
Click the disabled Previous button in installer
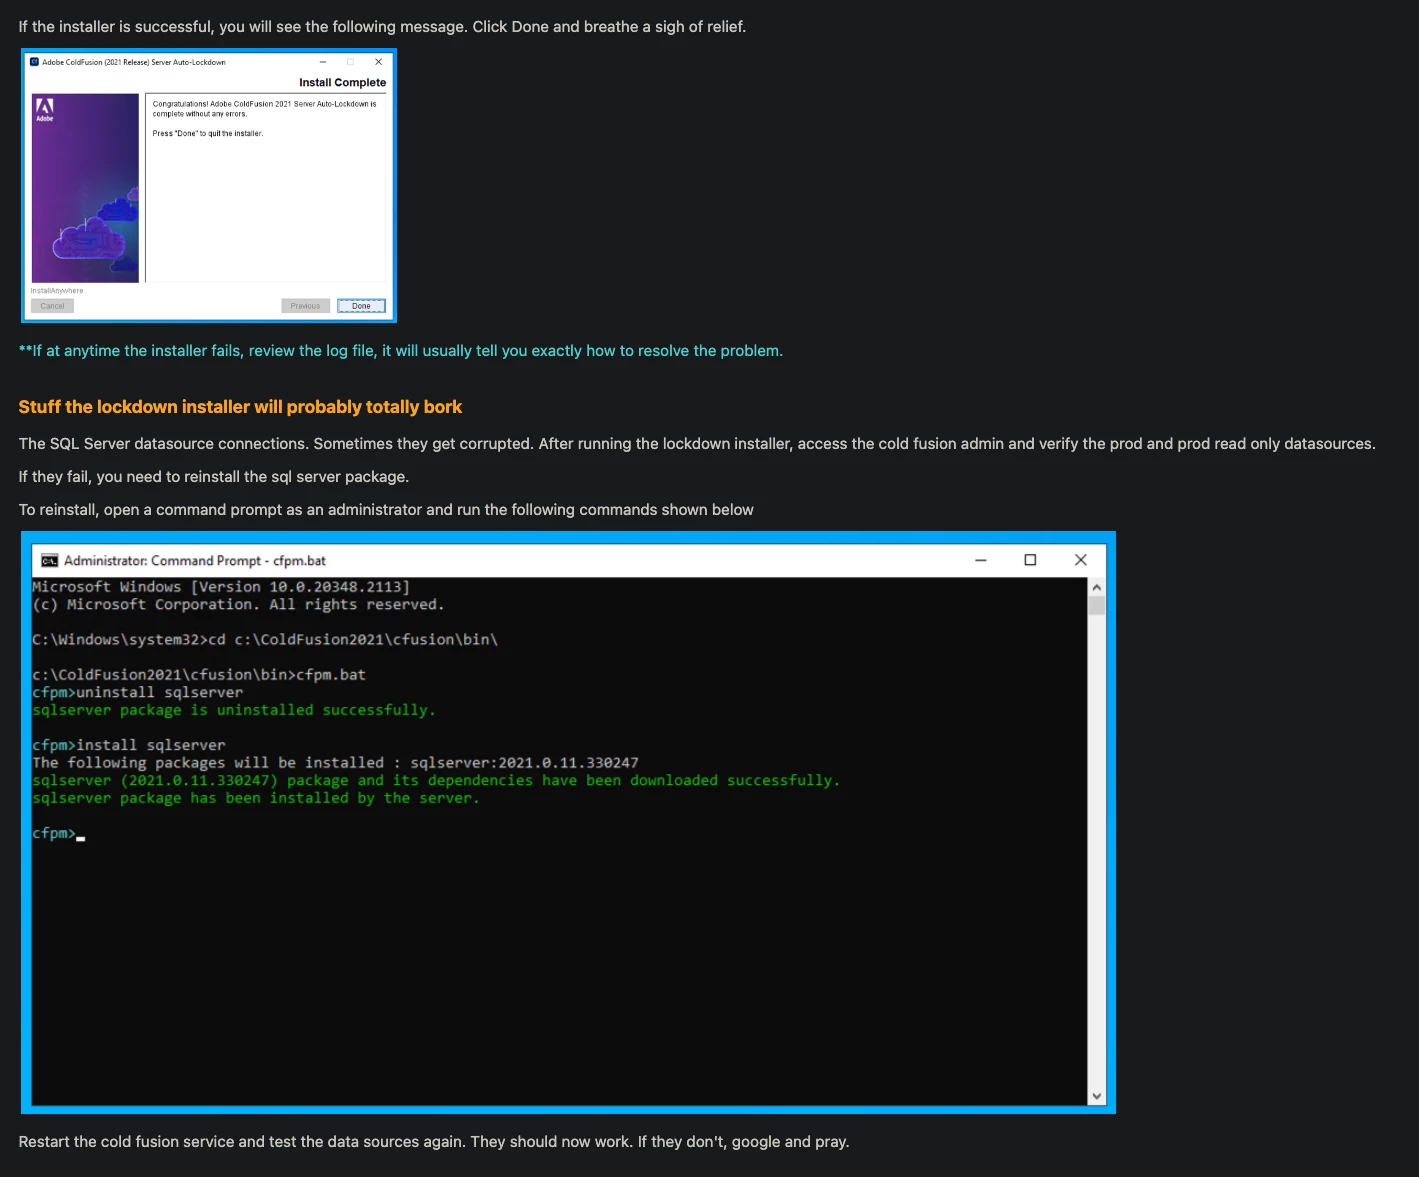tap(305, 306)
